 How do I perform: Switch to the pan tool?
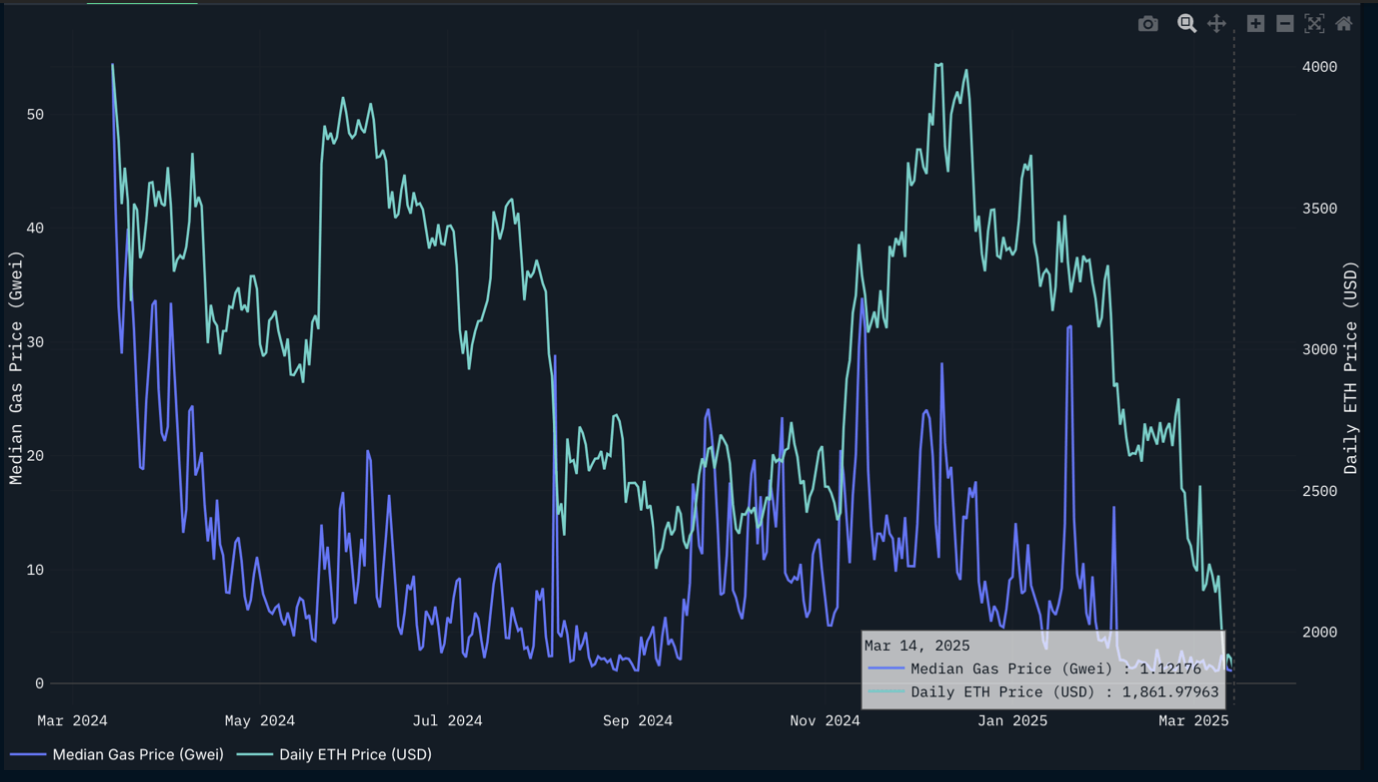(1216, 23)
